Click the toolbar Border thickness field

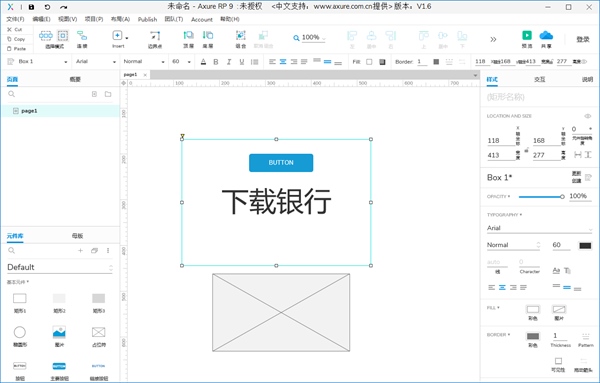(x=422, y=62)
